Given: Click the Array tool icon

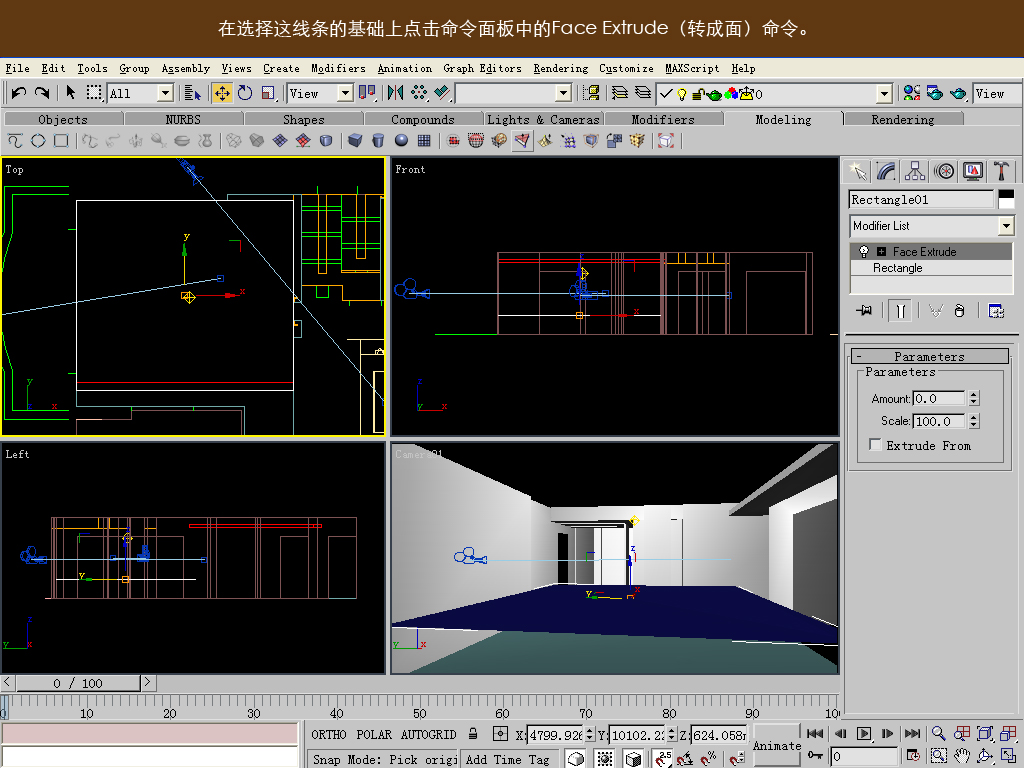Looking at the screenshot, I should (419, 93).
